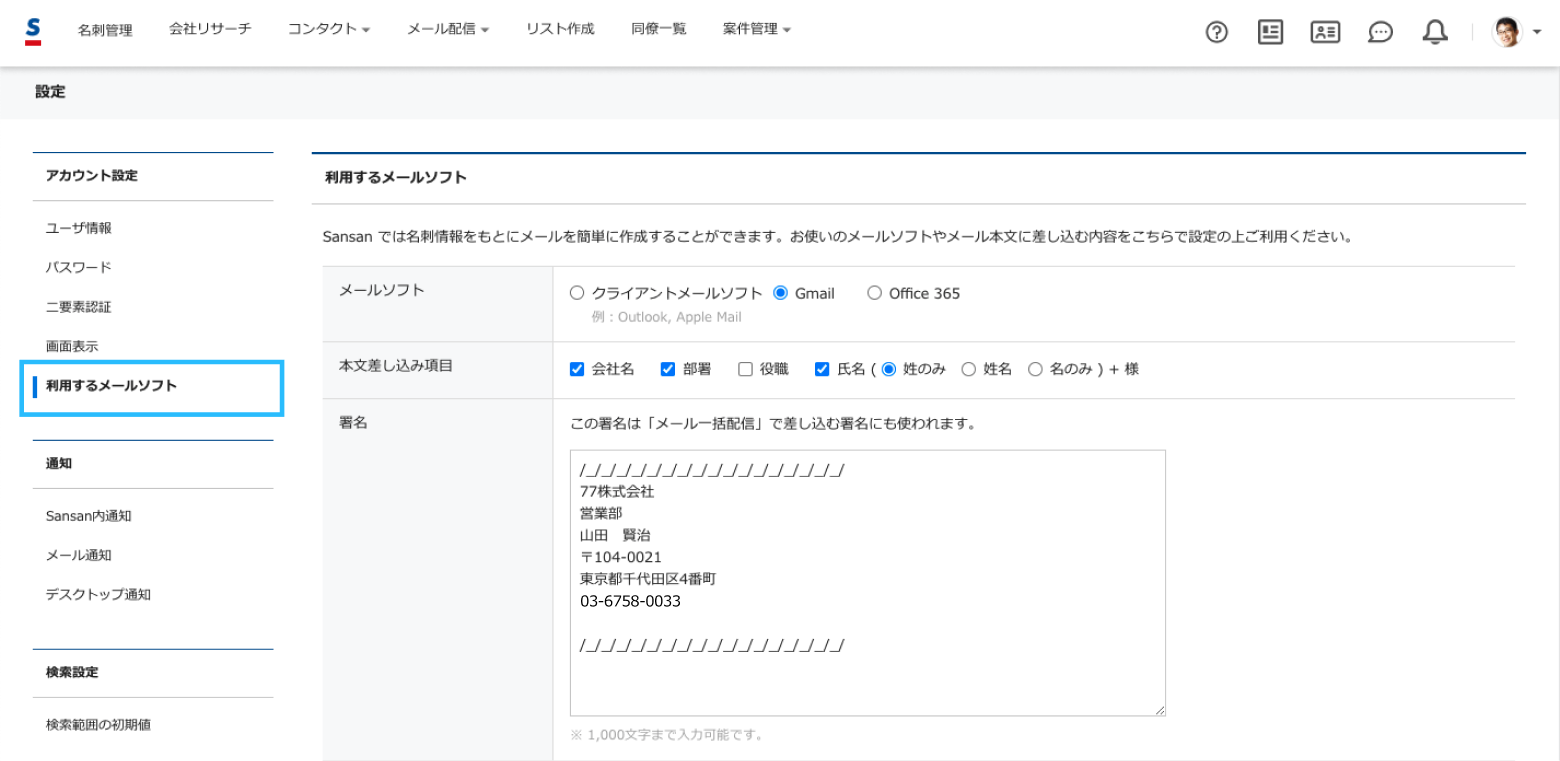
Task: Uncheck the 部署 checkbox
Action: (x=668, y=369)
